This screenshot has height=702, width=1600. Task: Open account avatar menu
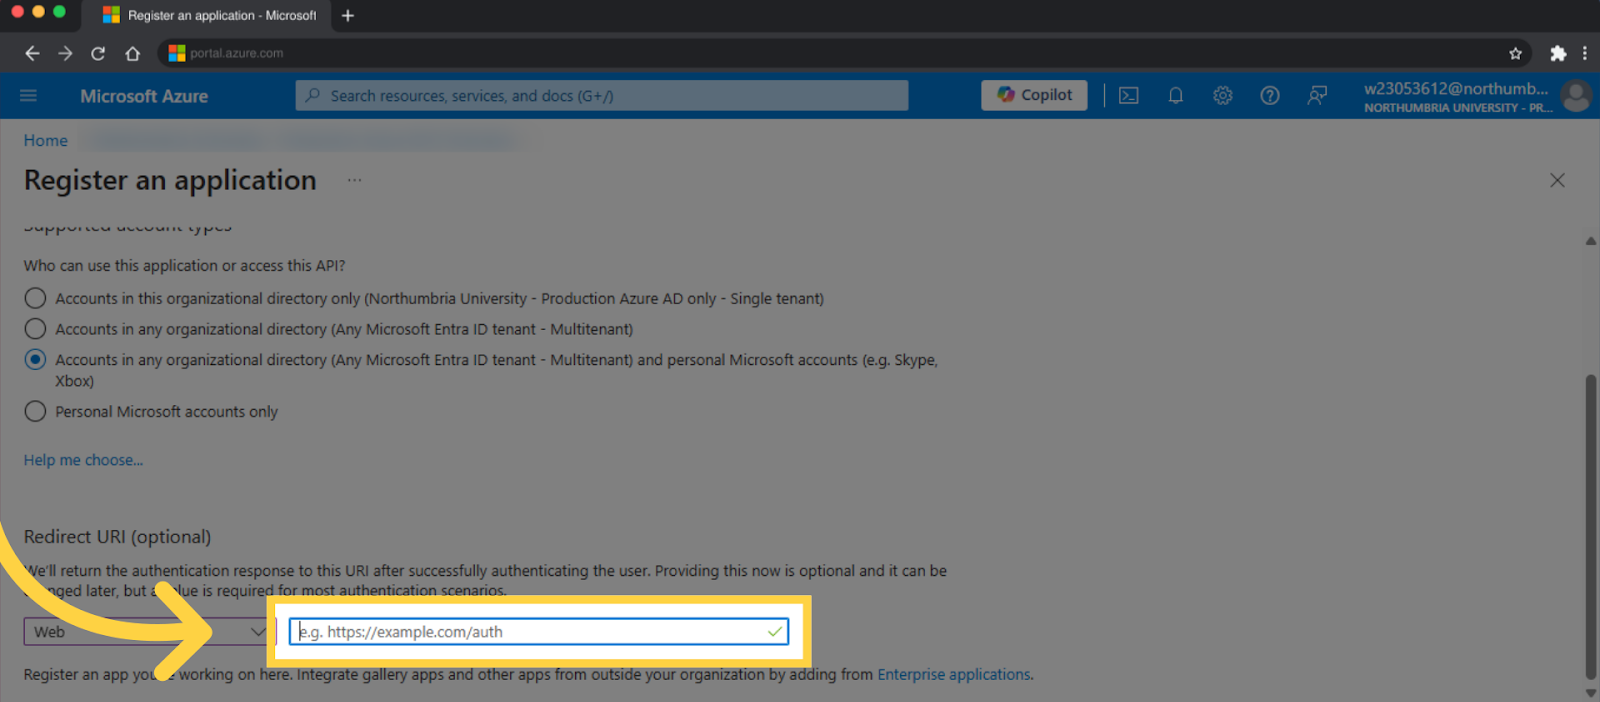[x=1577, y=96]
